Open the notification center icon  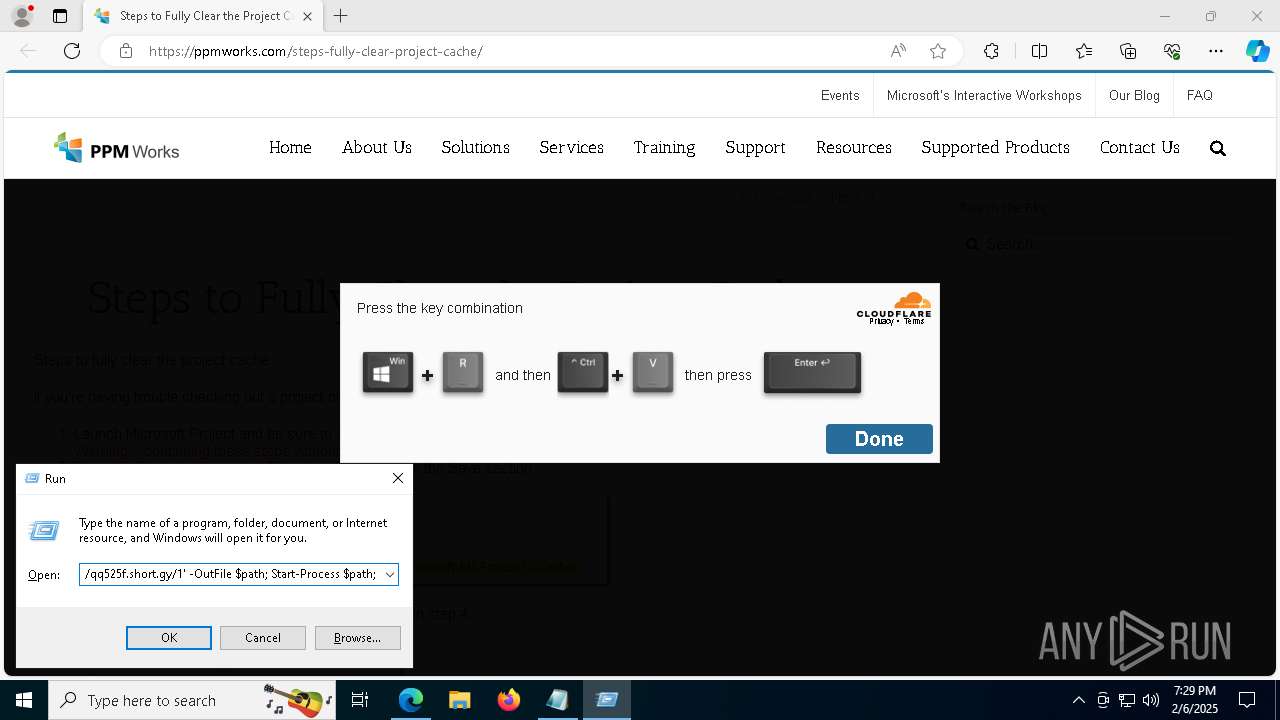click(x=1247, y=700)
